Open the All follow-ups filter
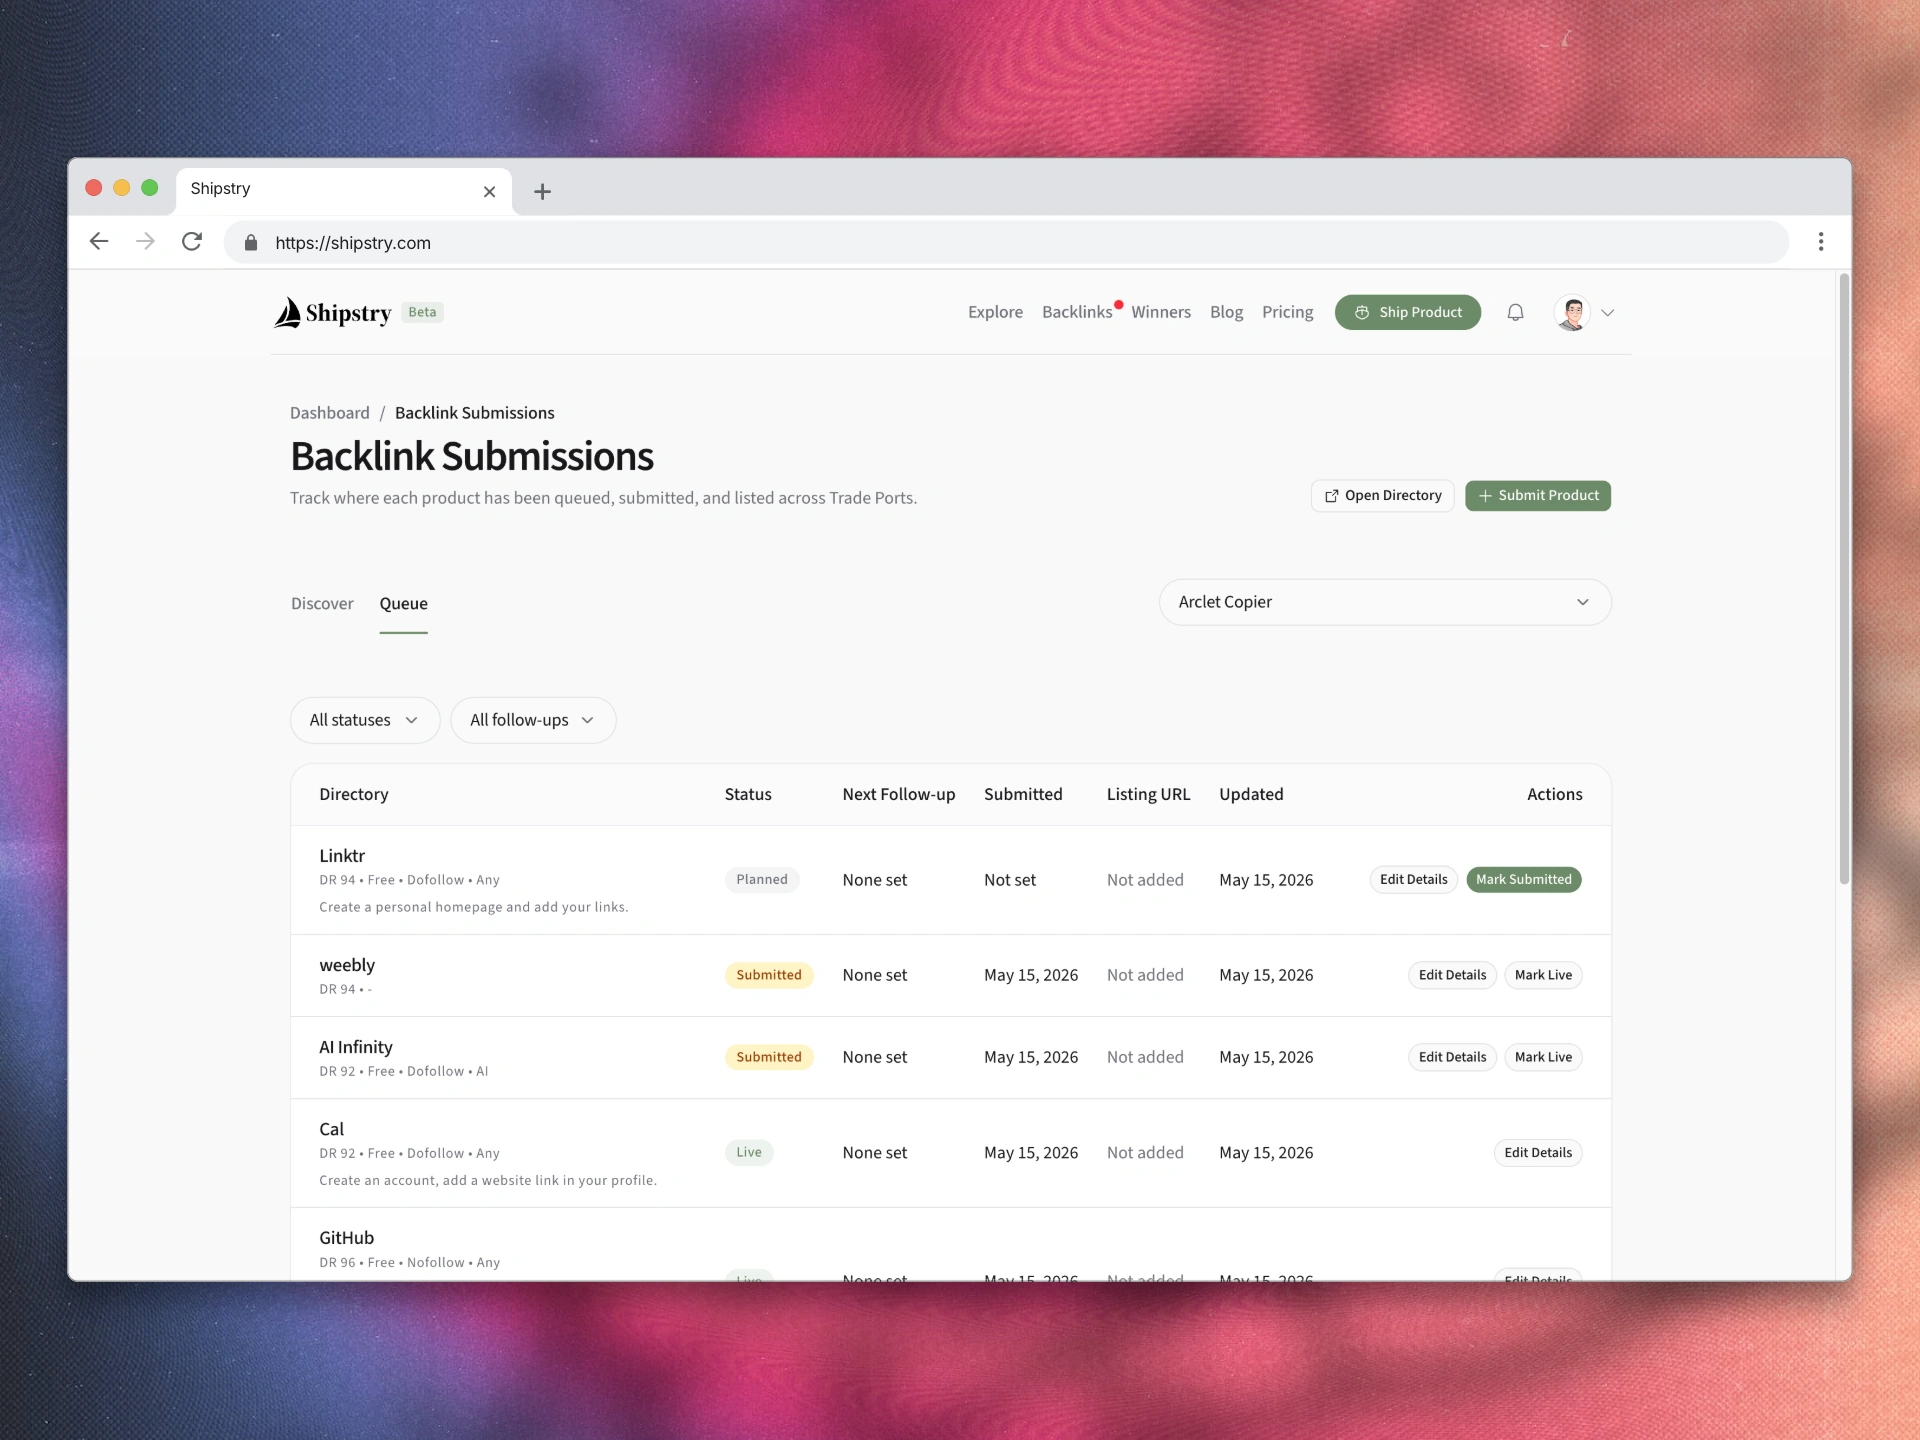The width and height of the screenshot is (1920, 1440). (533, 720)
